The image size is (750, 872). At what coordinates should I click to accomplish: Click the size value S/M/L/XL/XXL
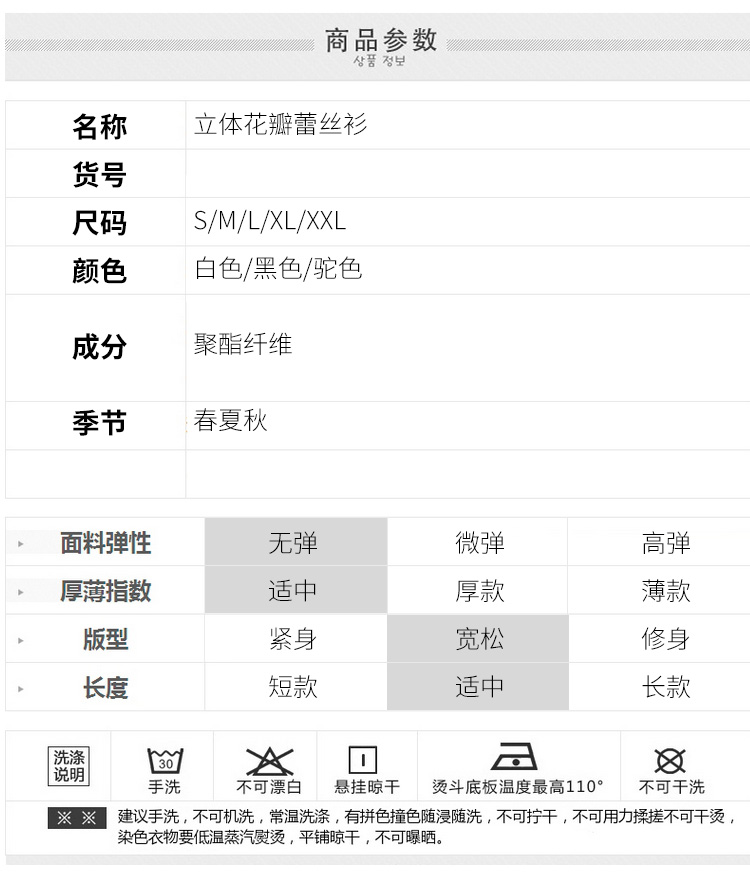[270, 221]
